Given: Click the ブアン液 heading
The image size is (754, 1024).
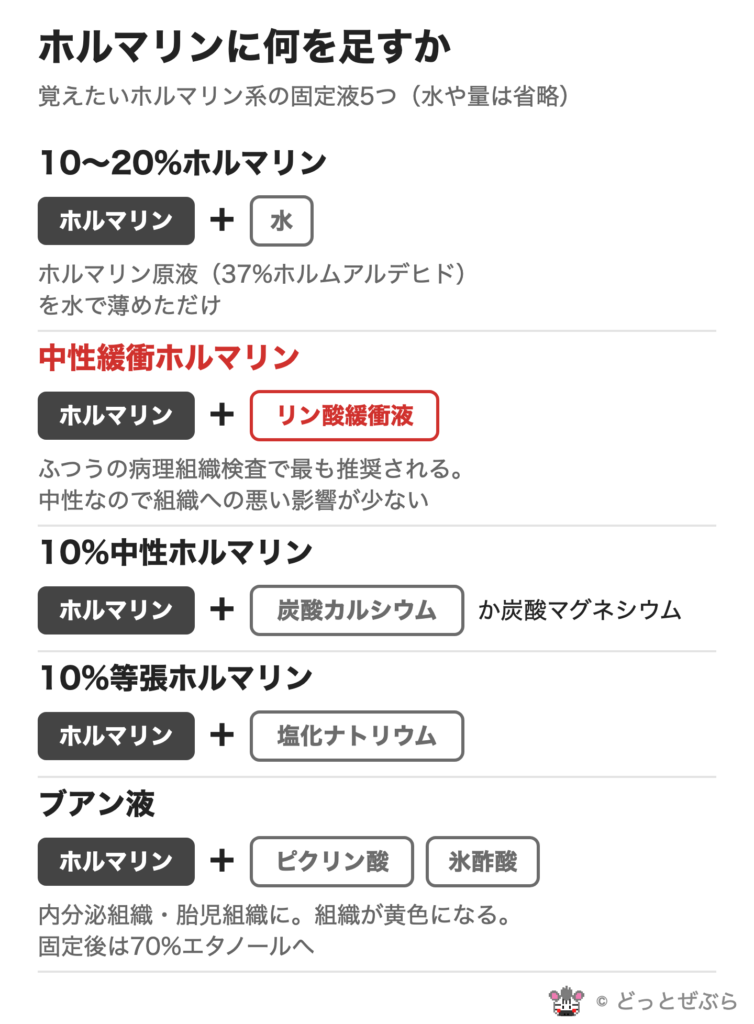Looking at the screenshot, I should pyautogui.click(x=97, y=803).
